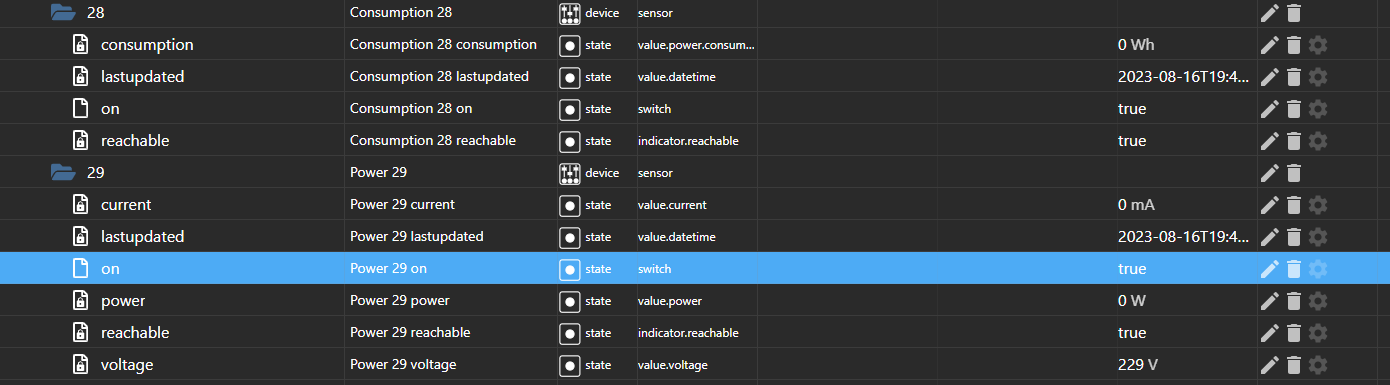Click the indicator.reachable role for Power 29 reachable
The image size is (1390, 385).
coord(688,333)
